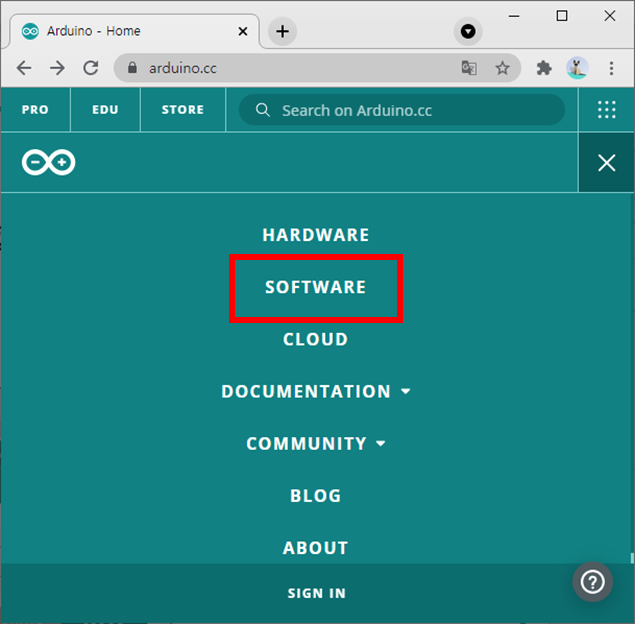Go to the BLOG page

click(x=316, y=496)
